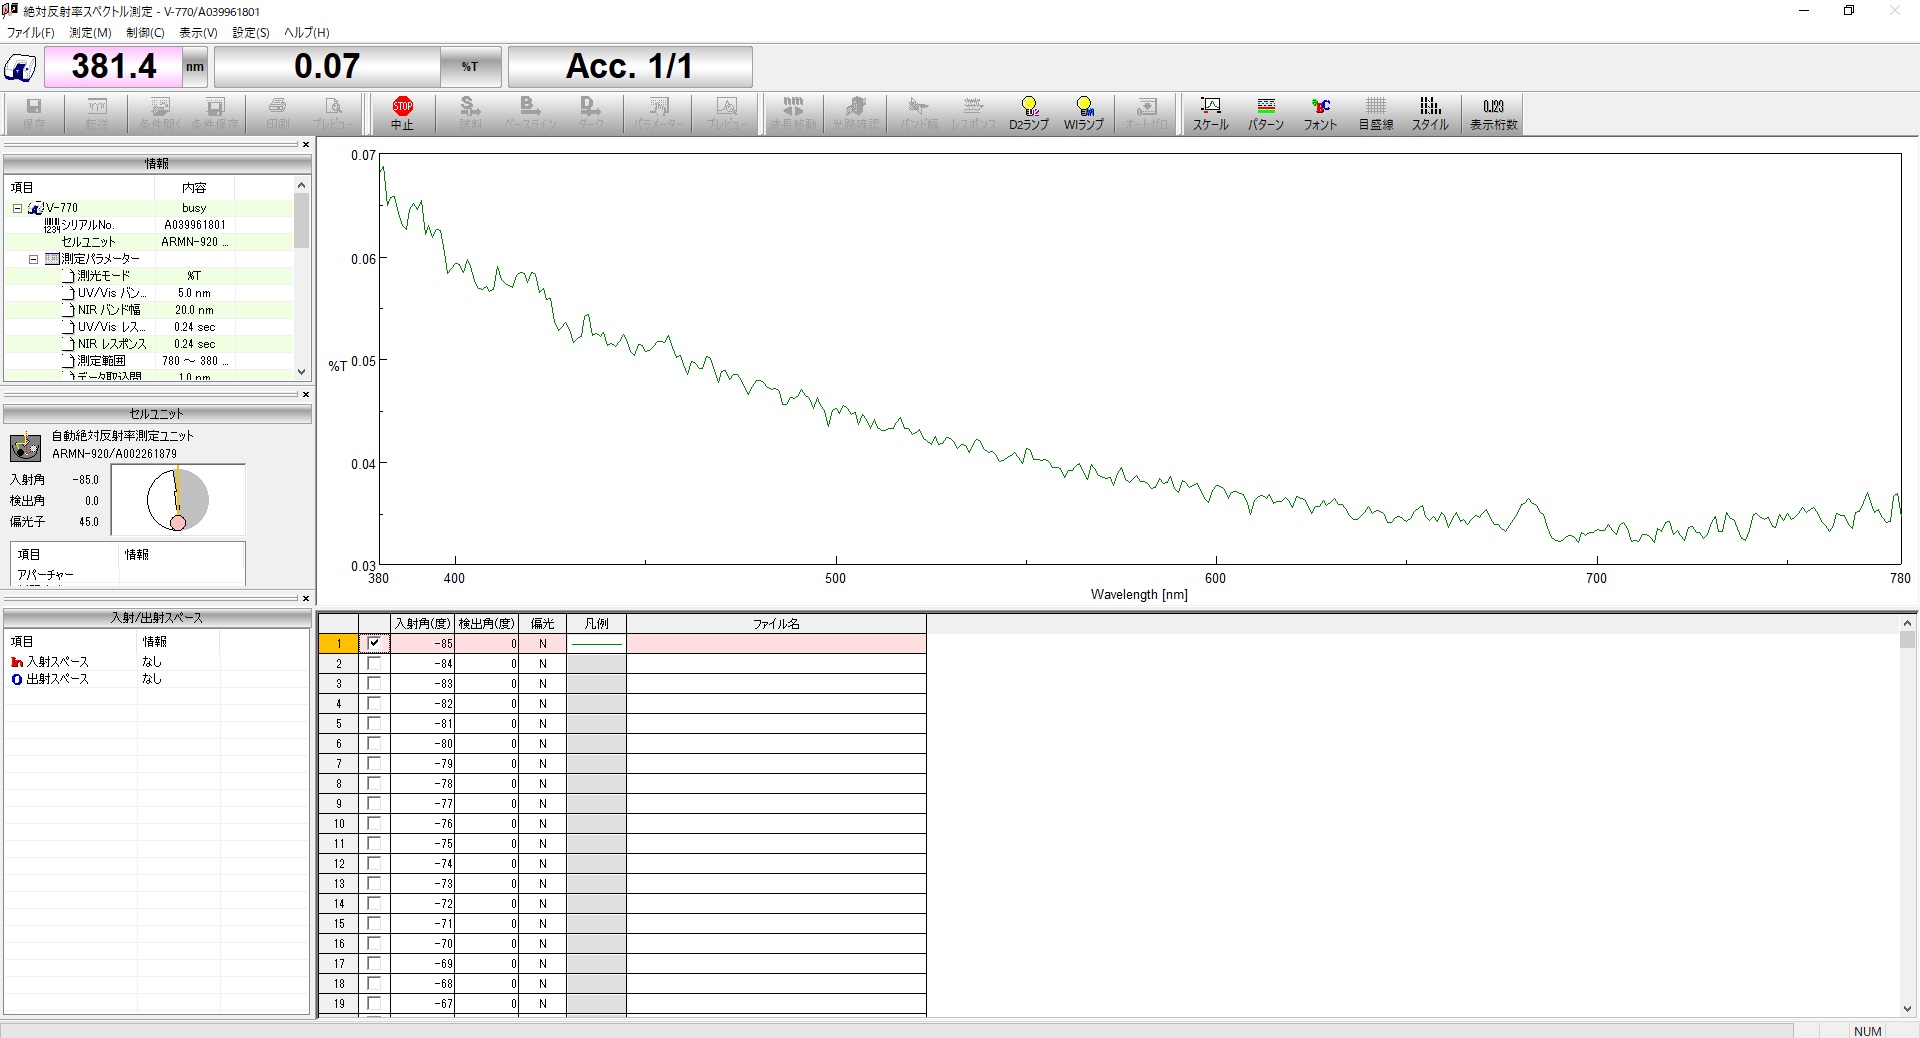The width and height of the screenshot is (1920, 1038).
Task: Check the checkbox in row 10 (-76)
Action: (374, 823)
